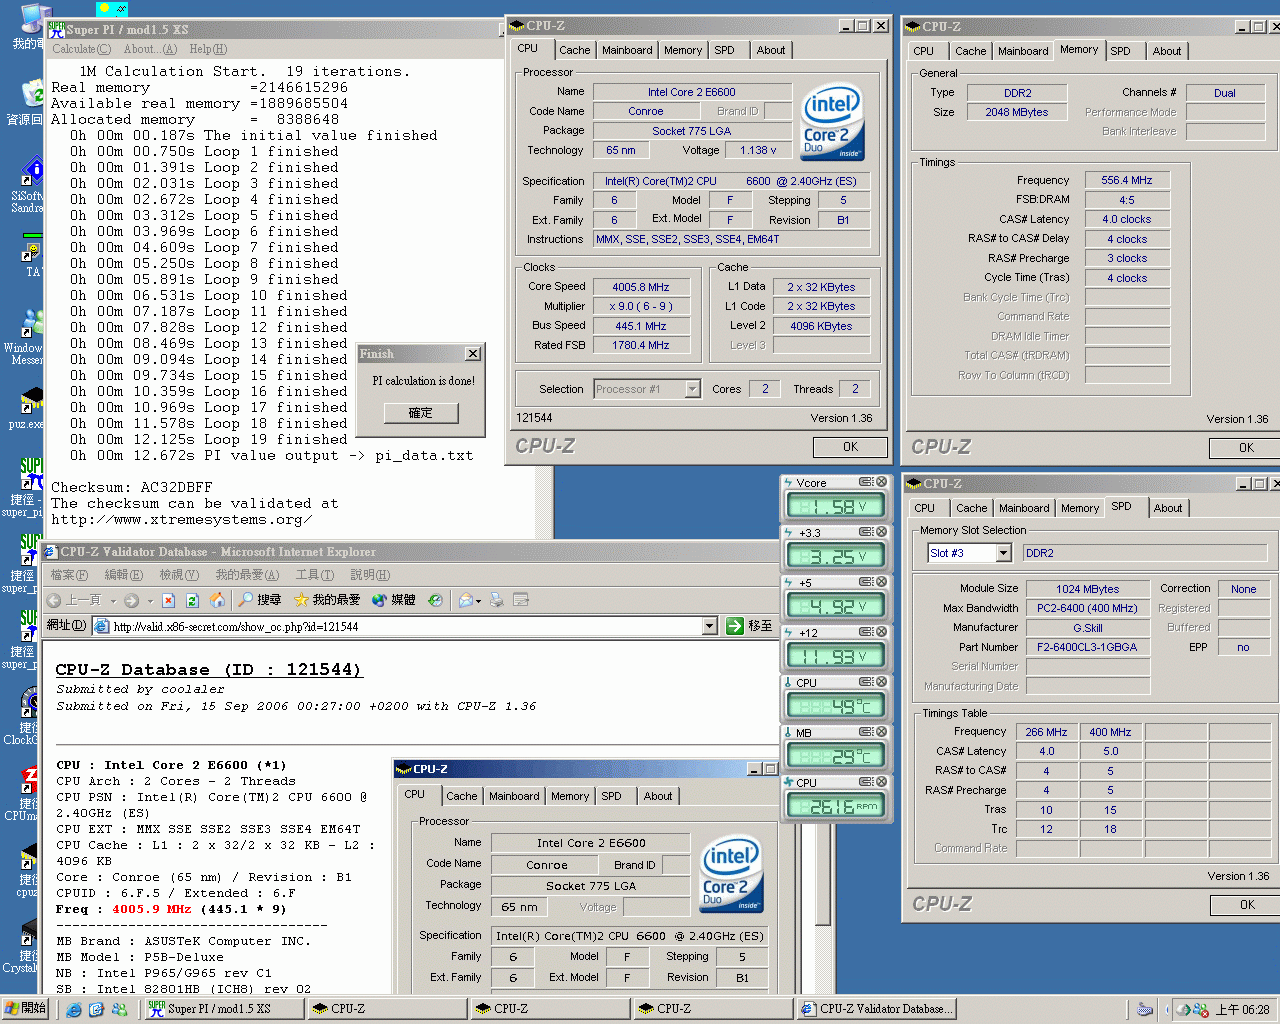Close the Vcore voltage monitor gadget
The image size is (1280, 1024).
(882, 482)
